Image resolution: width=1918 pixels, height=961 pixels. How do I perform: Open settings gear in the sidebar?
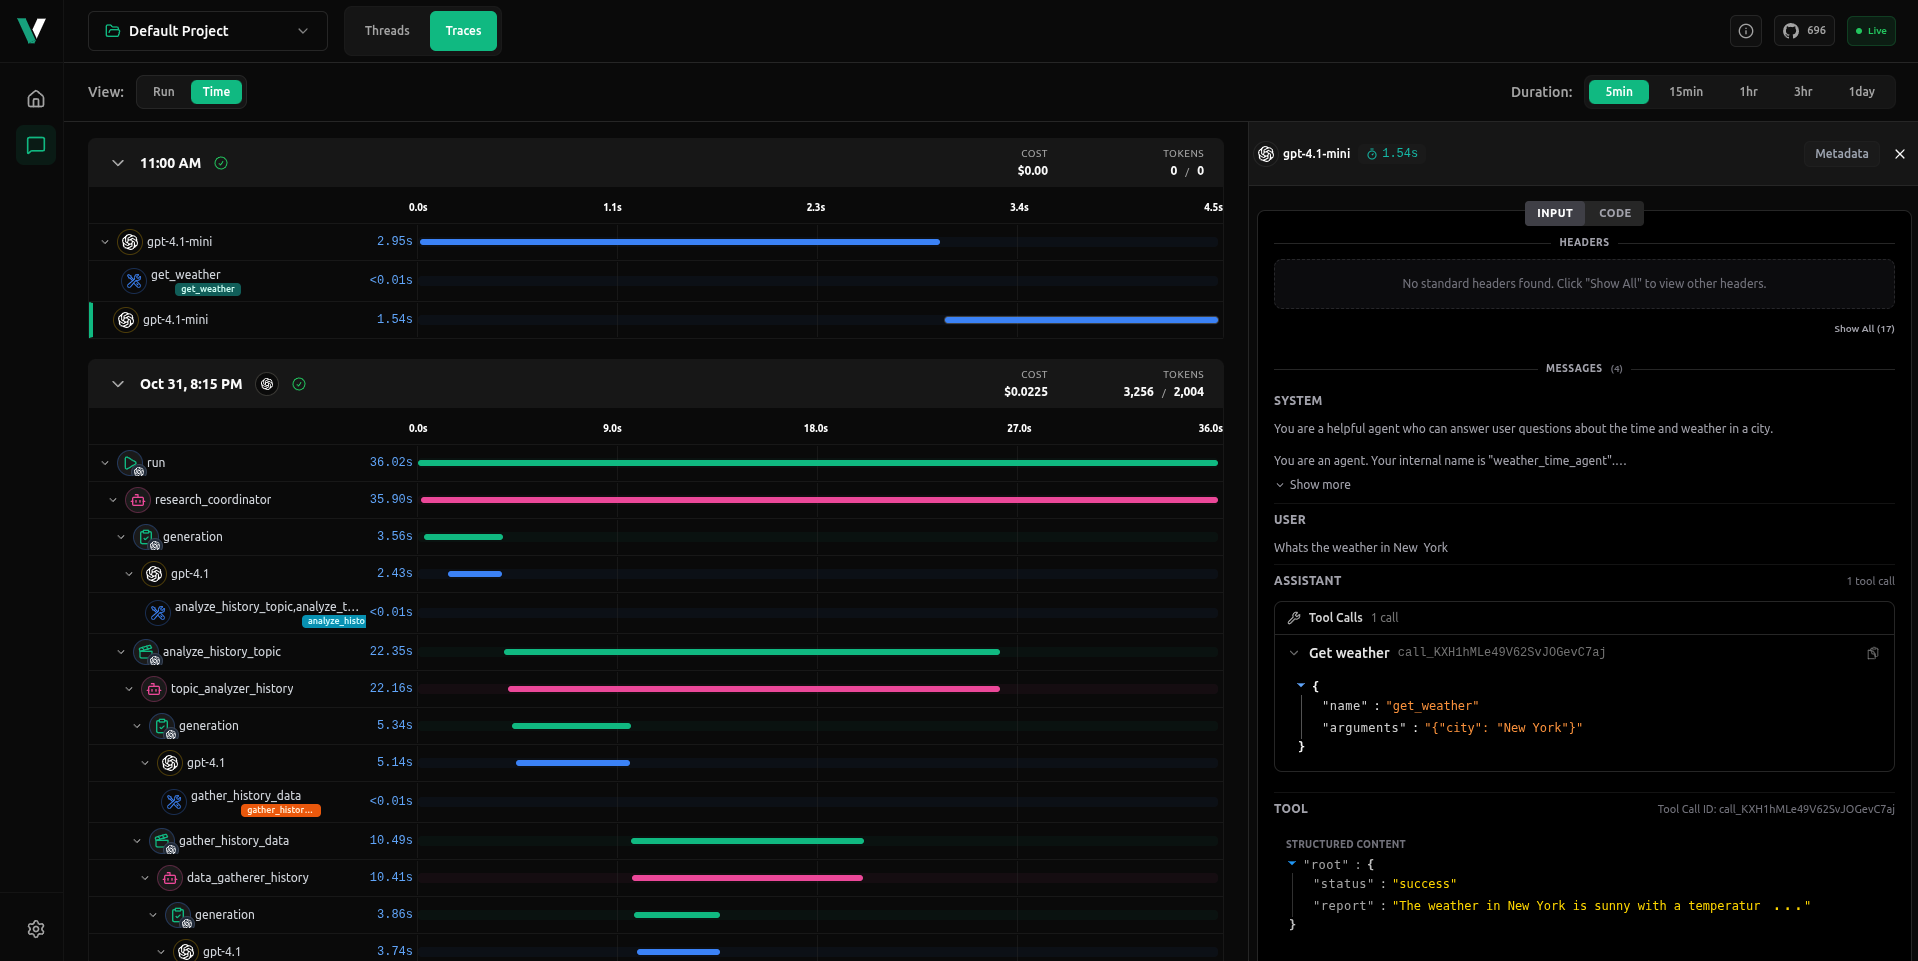click(36, 929)
